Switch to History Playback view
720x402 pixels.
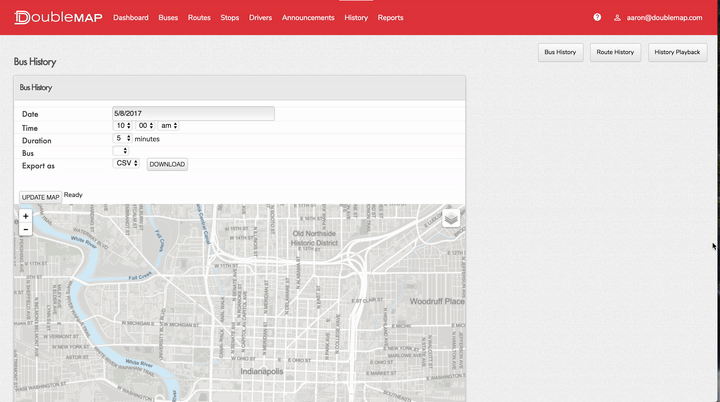[678, 52]
